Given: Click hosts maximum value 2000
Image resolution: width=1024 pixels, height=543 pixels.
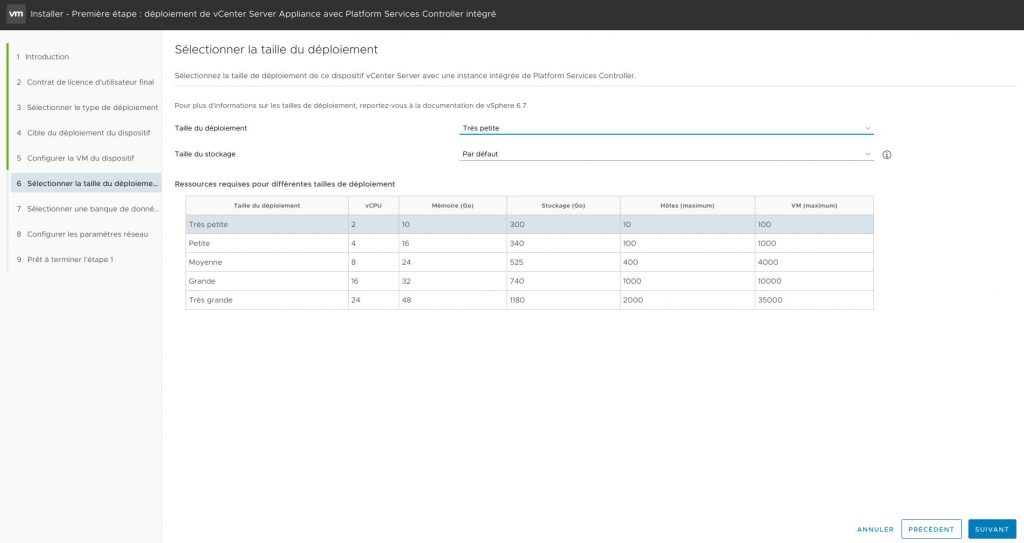Looking at the screenshot, I should (633, 300).
